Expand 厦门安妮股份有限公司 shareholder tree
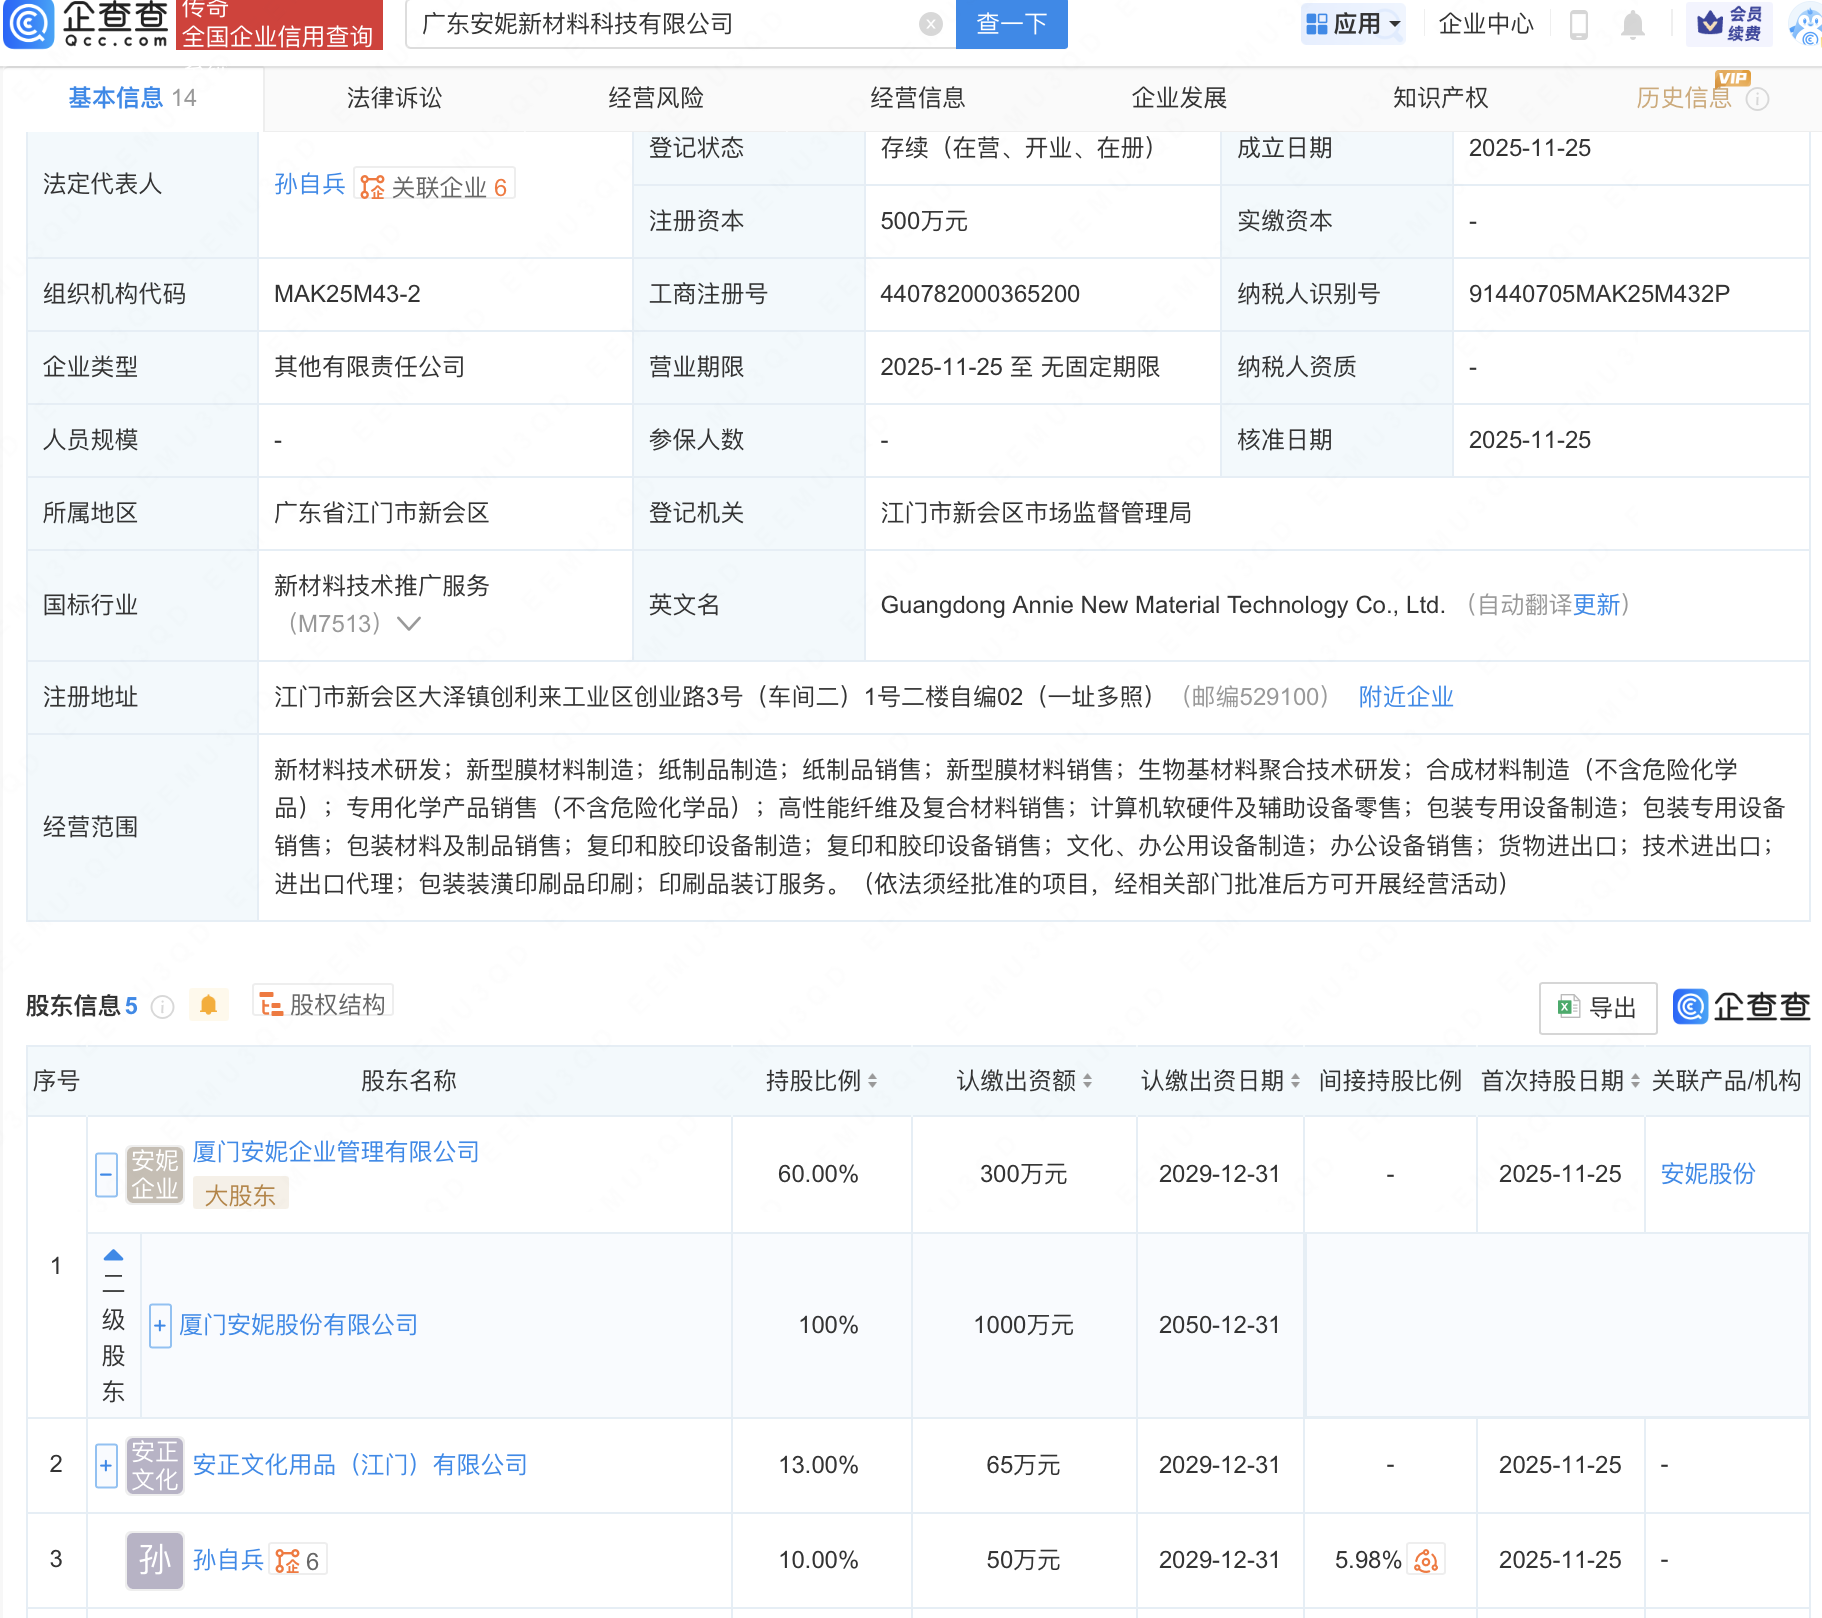This screenshot has height=1618, width=1822. click(x=160, y=1325)
